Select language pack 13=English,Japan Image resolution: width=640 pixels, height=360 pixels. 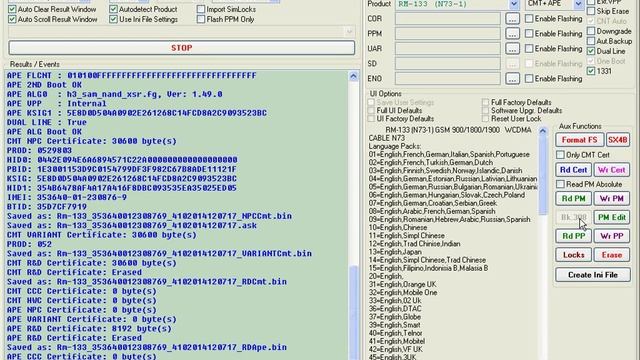click(395, 252)
